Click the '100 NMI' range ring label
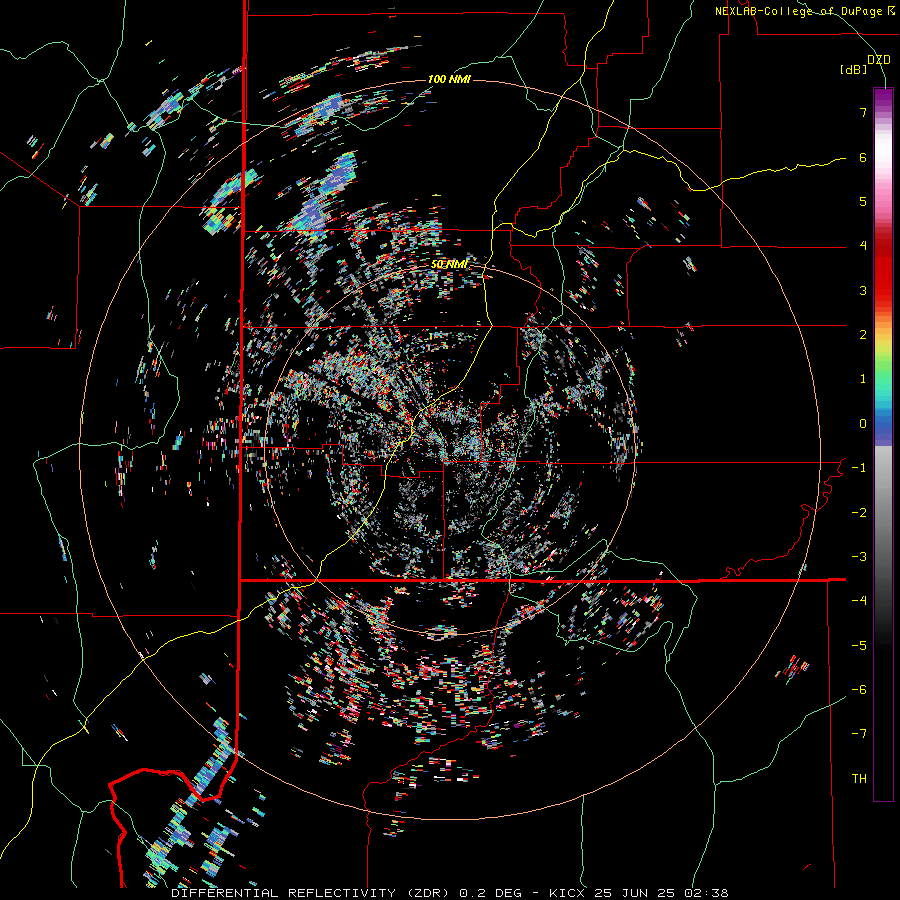The height and width of the screenshot is (900, 900). coord(449,79)
